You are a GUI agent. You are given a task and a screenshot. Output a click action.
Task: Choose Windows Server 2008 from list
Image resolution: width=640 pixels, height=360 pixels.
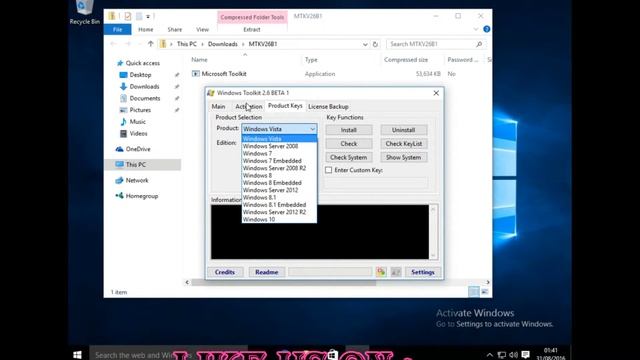[271, 146]
